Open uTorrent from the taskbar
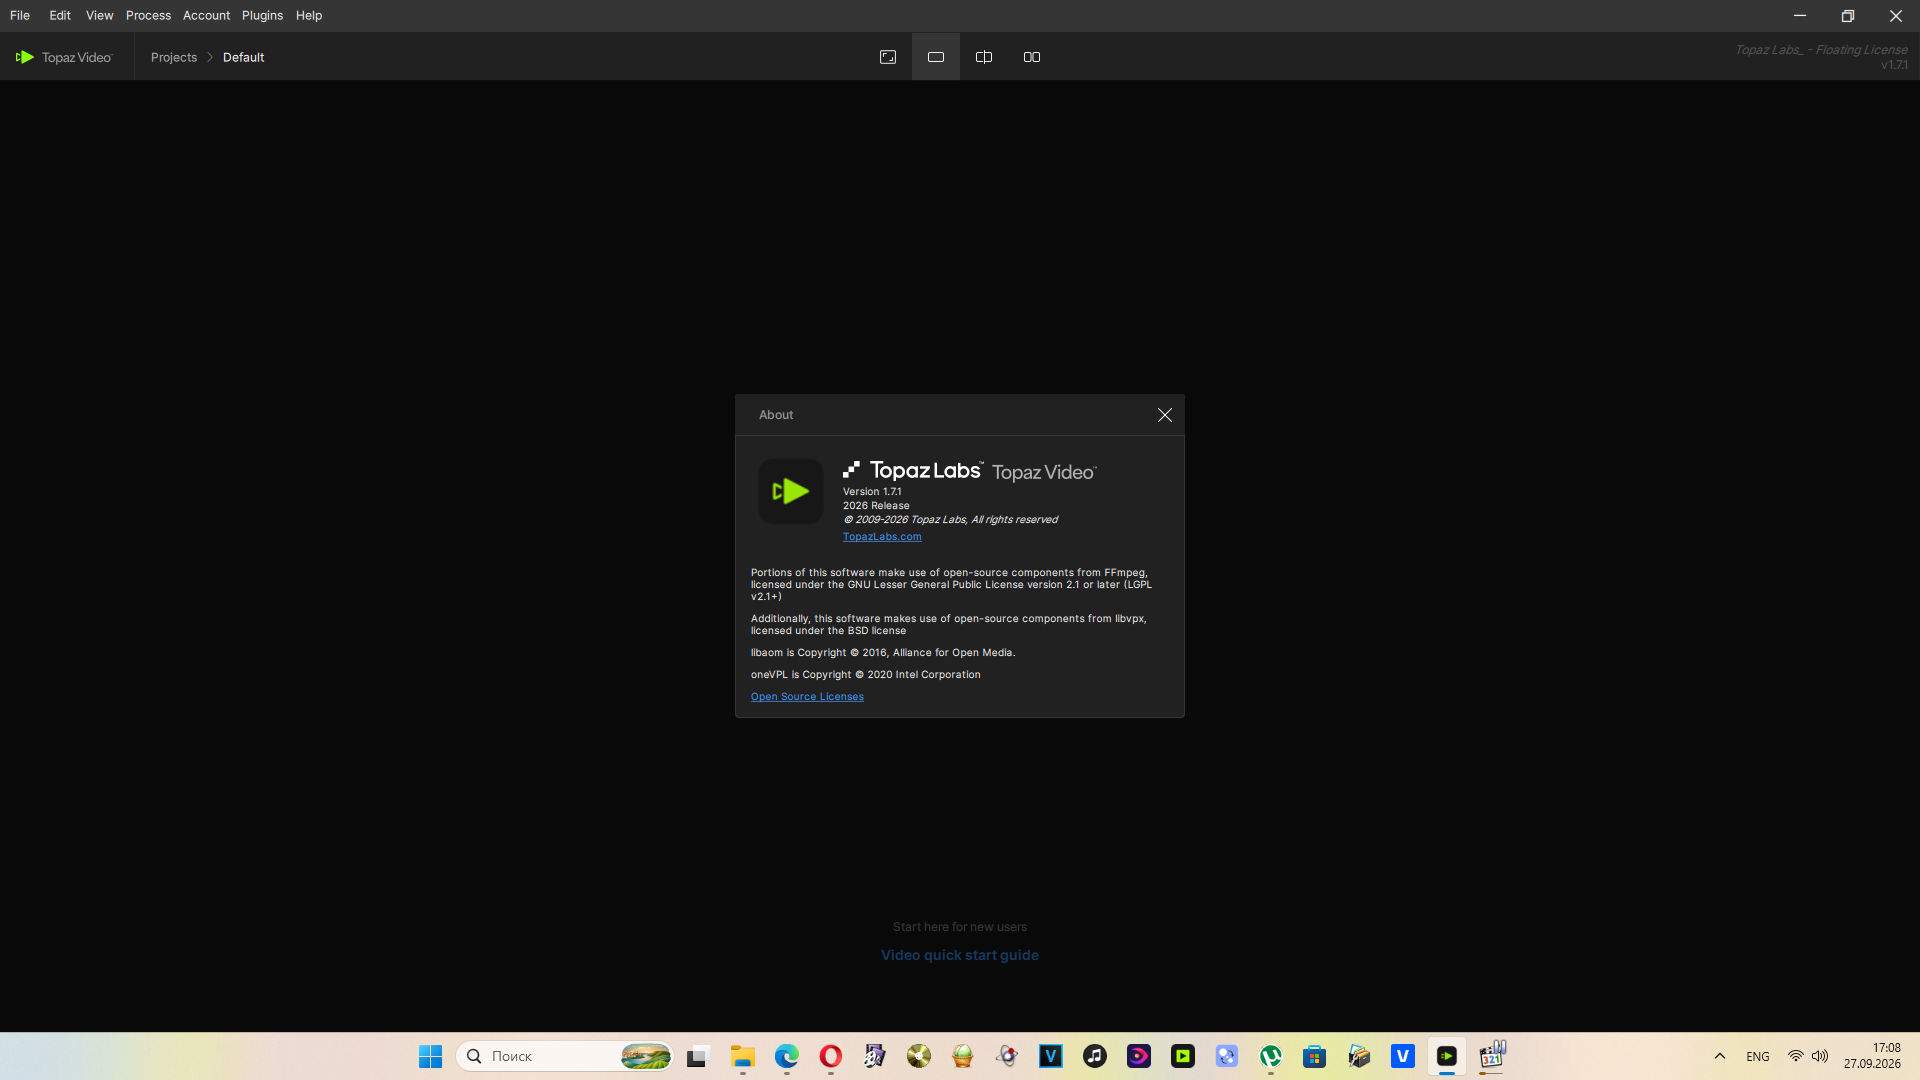This screenshot has height=1080, width=1920. pos(1270,1056)
